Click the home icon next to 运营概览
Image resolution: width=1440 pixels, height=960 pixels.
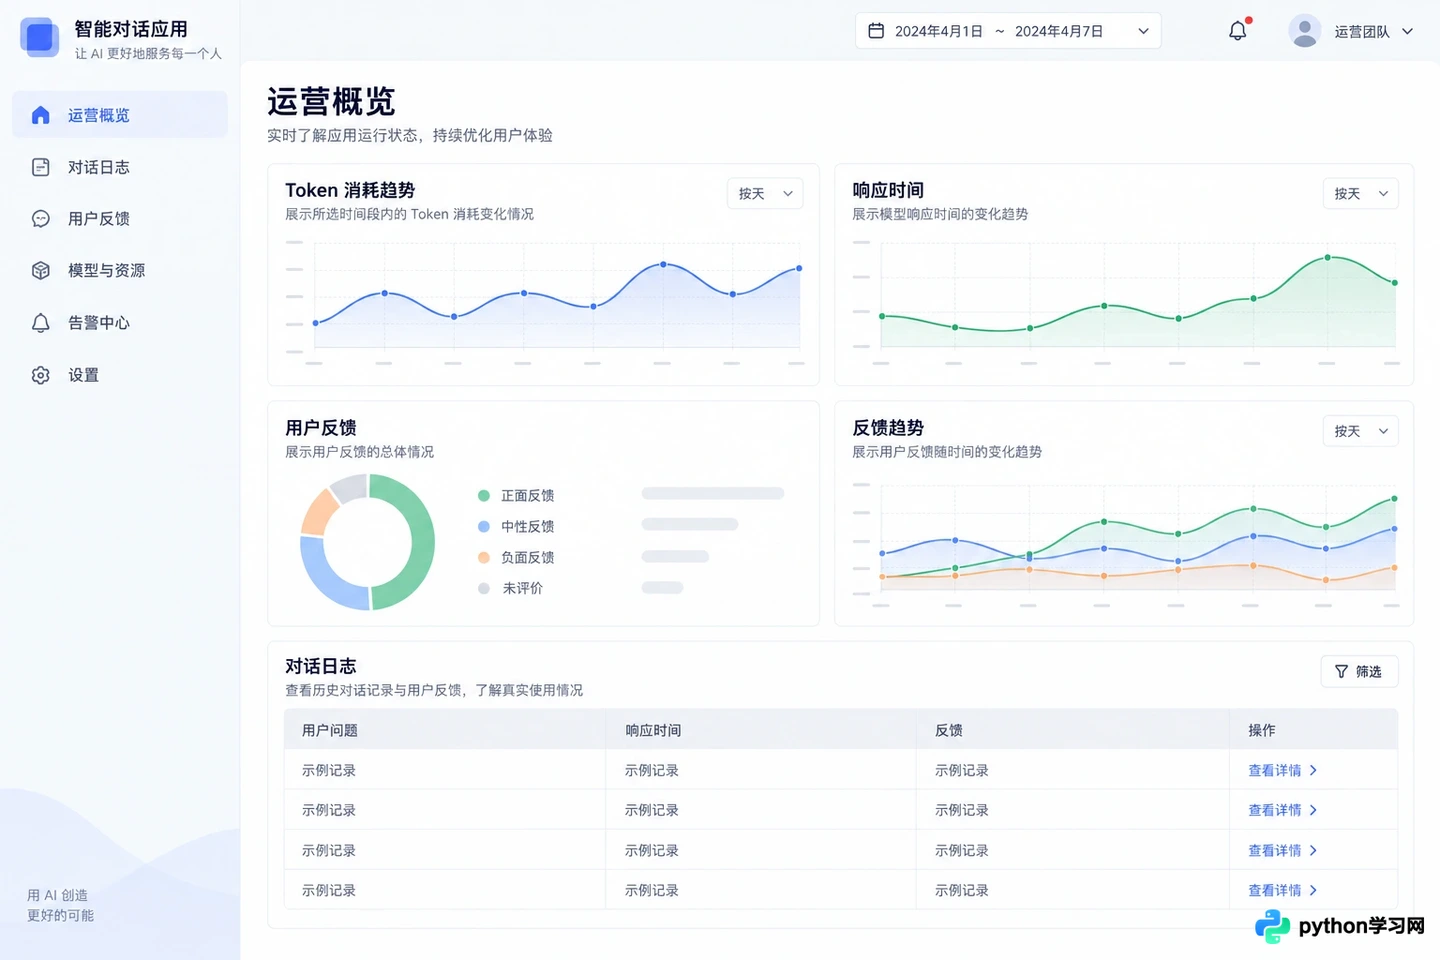pyautogui.click(x=41, y=115)
